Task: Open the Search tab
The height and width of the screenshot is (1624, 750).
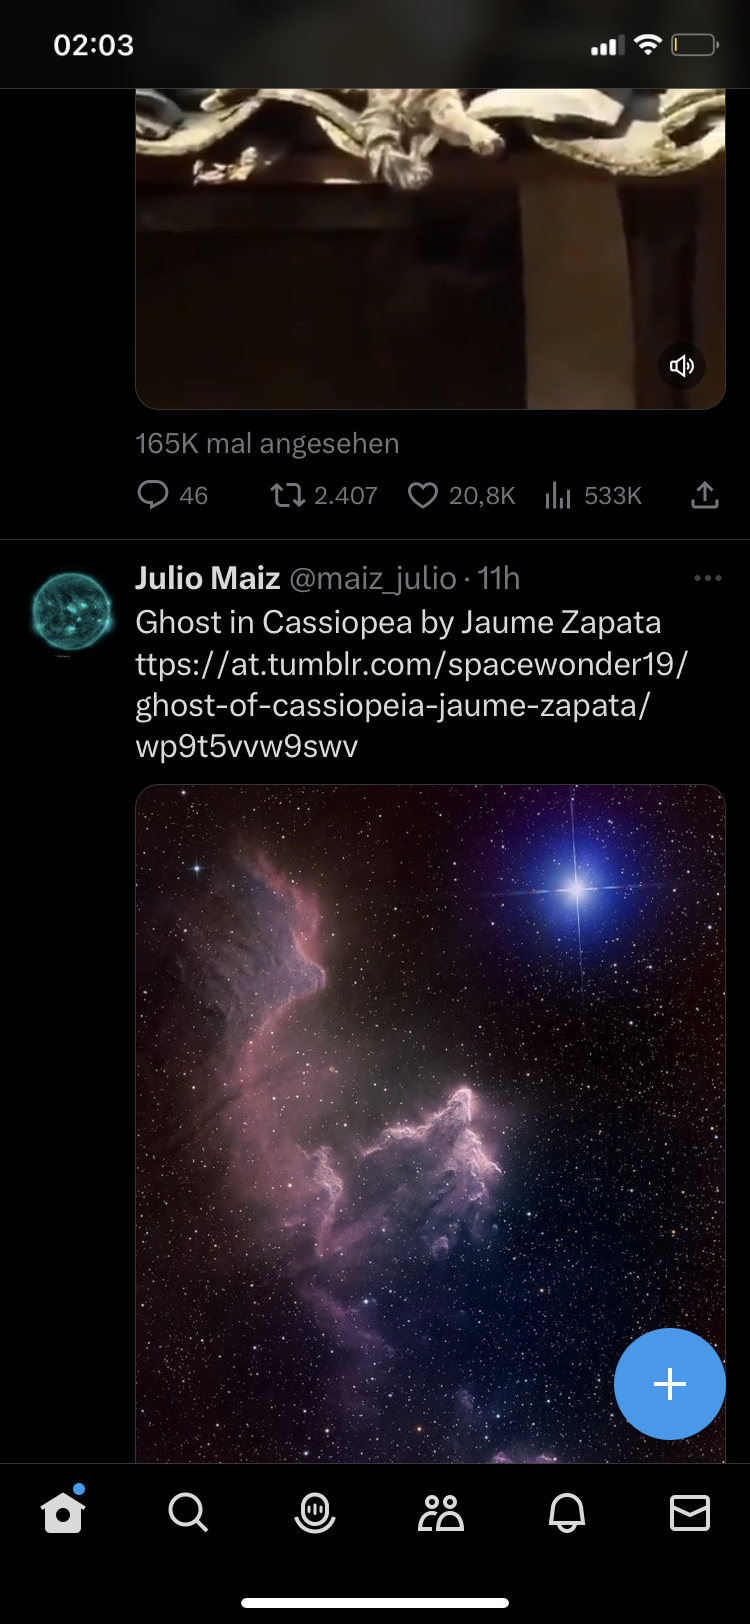Action: click(x=189, y=1512)
